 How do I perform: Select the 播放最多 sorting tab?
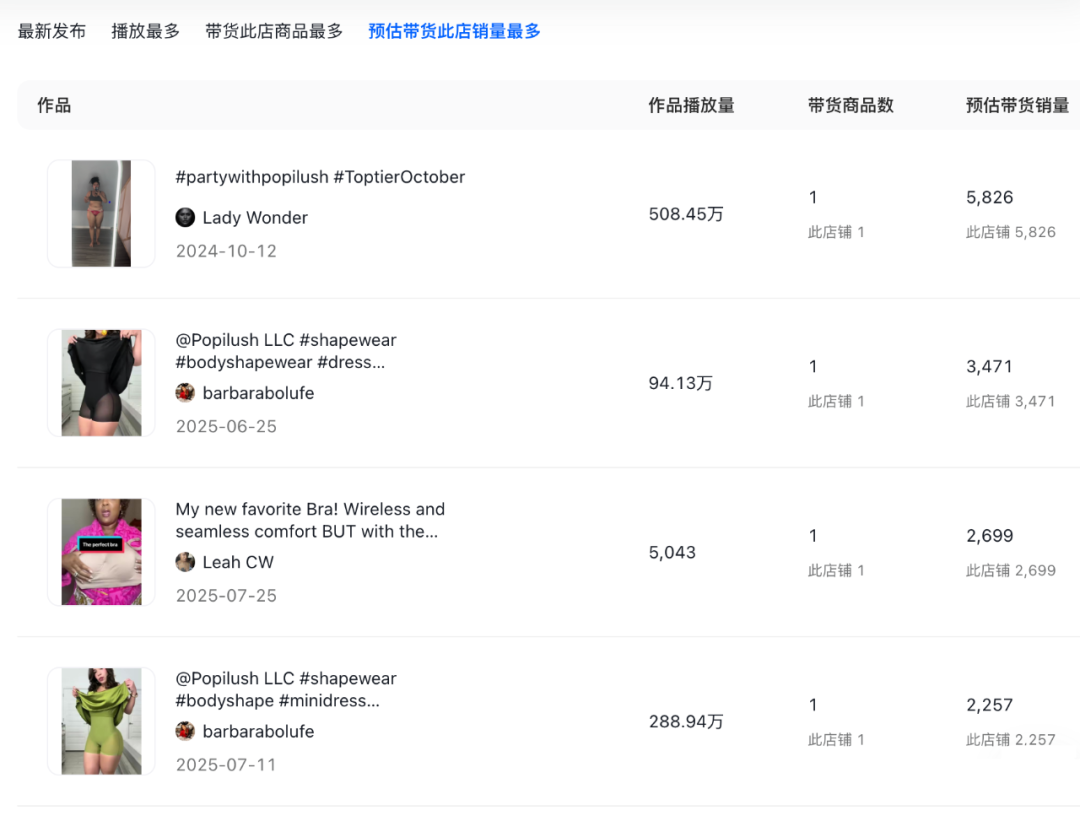click(x=146, y=31)
